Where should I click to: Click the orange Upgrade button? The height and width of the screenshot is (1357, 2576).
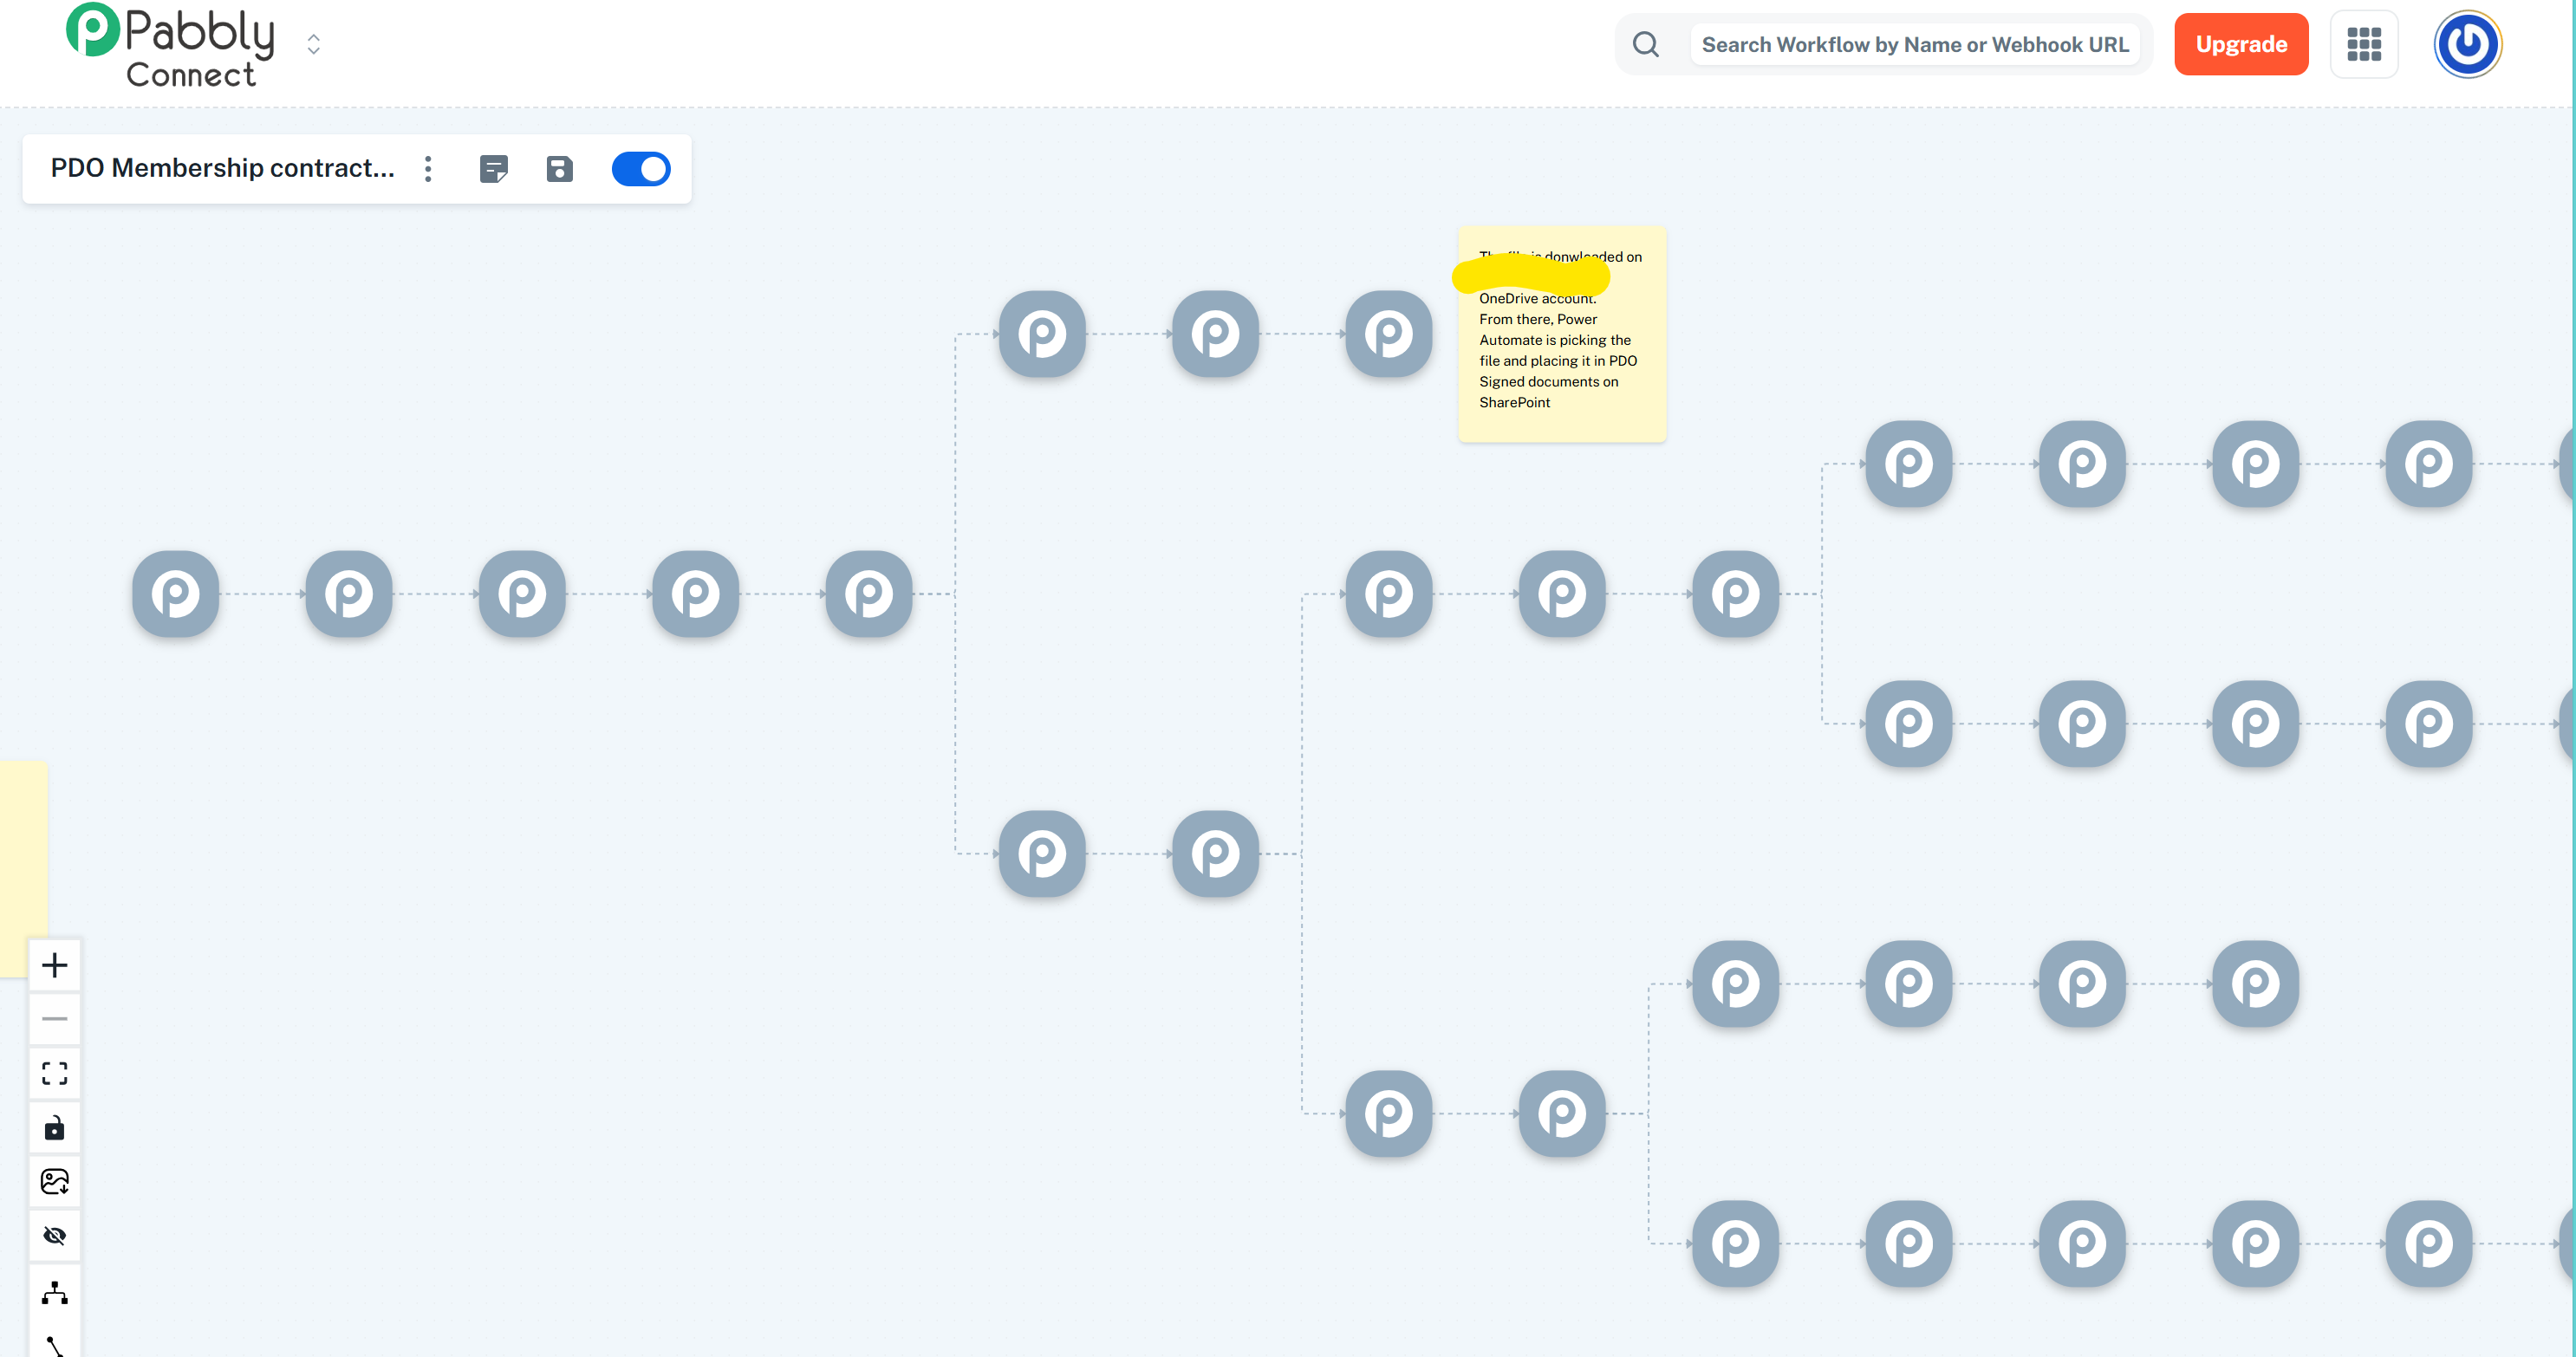[2241, 44]
